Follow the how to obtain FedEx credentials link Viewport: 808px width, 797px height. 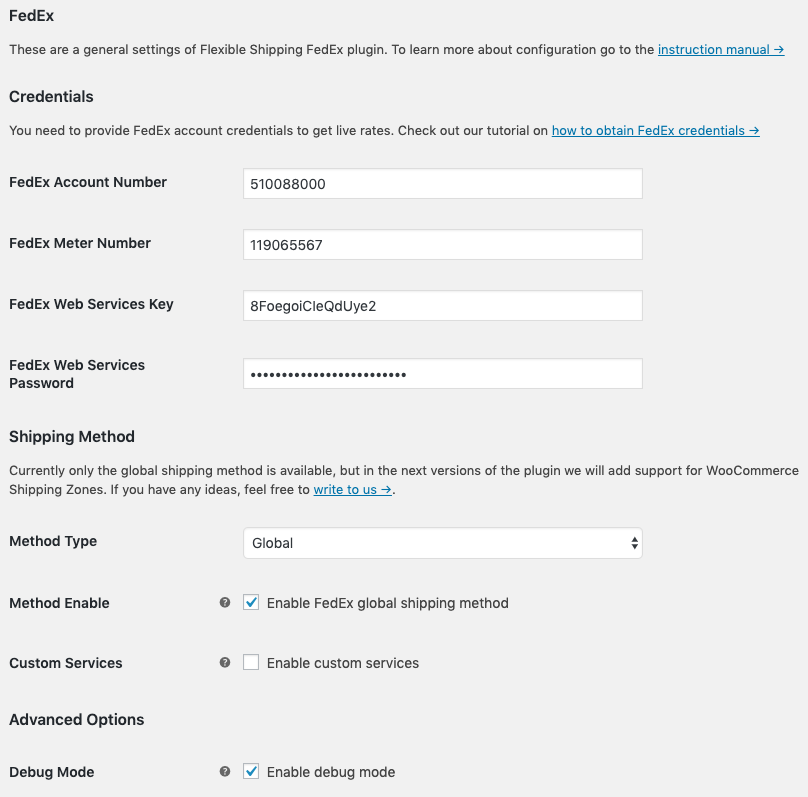pos(655,130)
